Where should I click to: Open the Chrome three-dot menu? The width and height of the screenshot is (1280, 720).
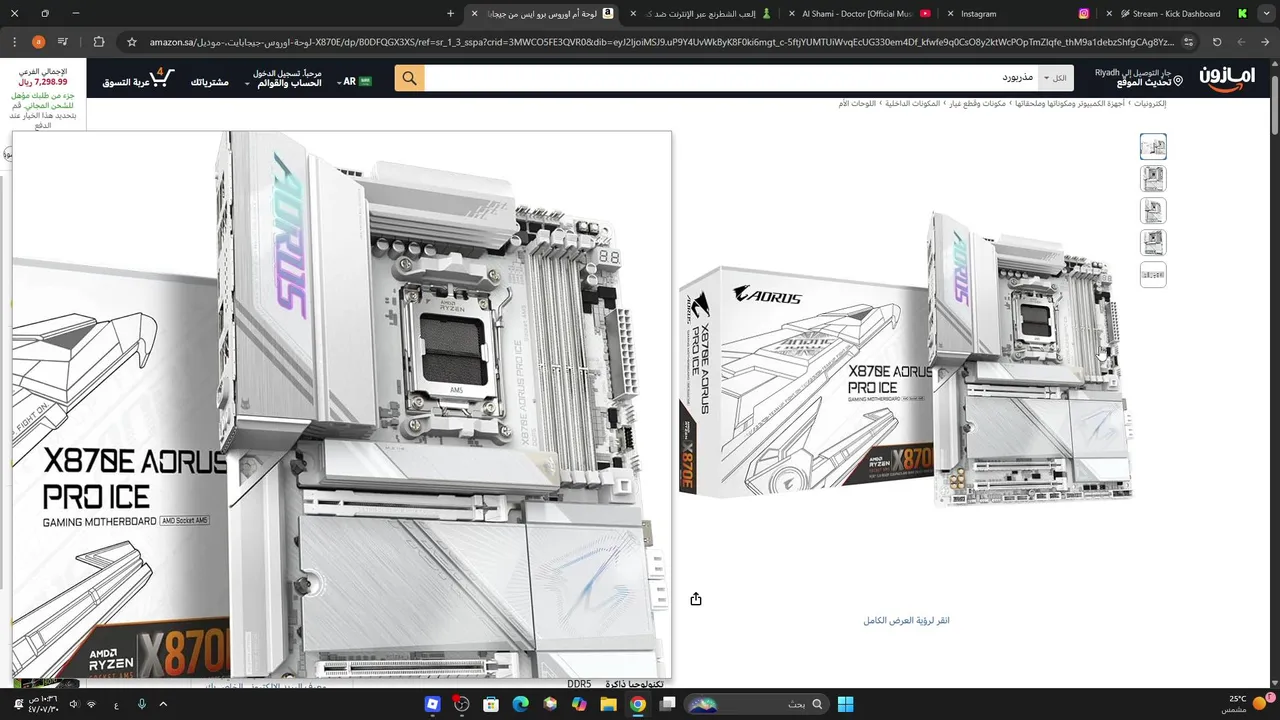(14, 42)
